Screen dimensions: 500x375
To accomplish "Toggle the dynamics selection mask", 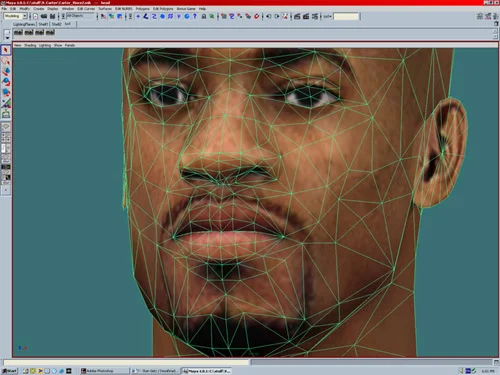I will pos(179,16).
